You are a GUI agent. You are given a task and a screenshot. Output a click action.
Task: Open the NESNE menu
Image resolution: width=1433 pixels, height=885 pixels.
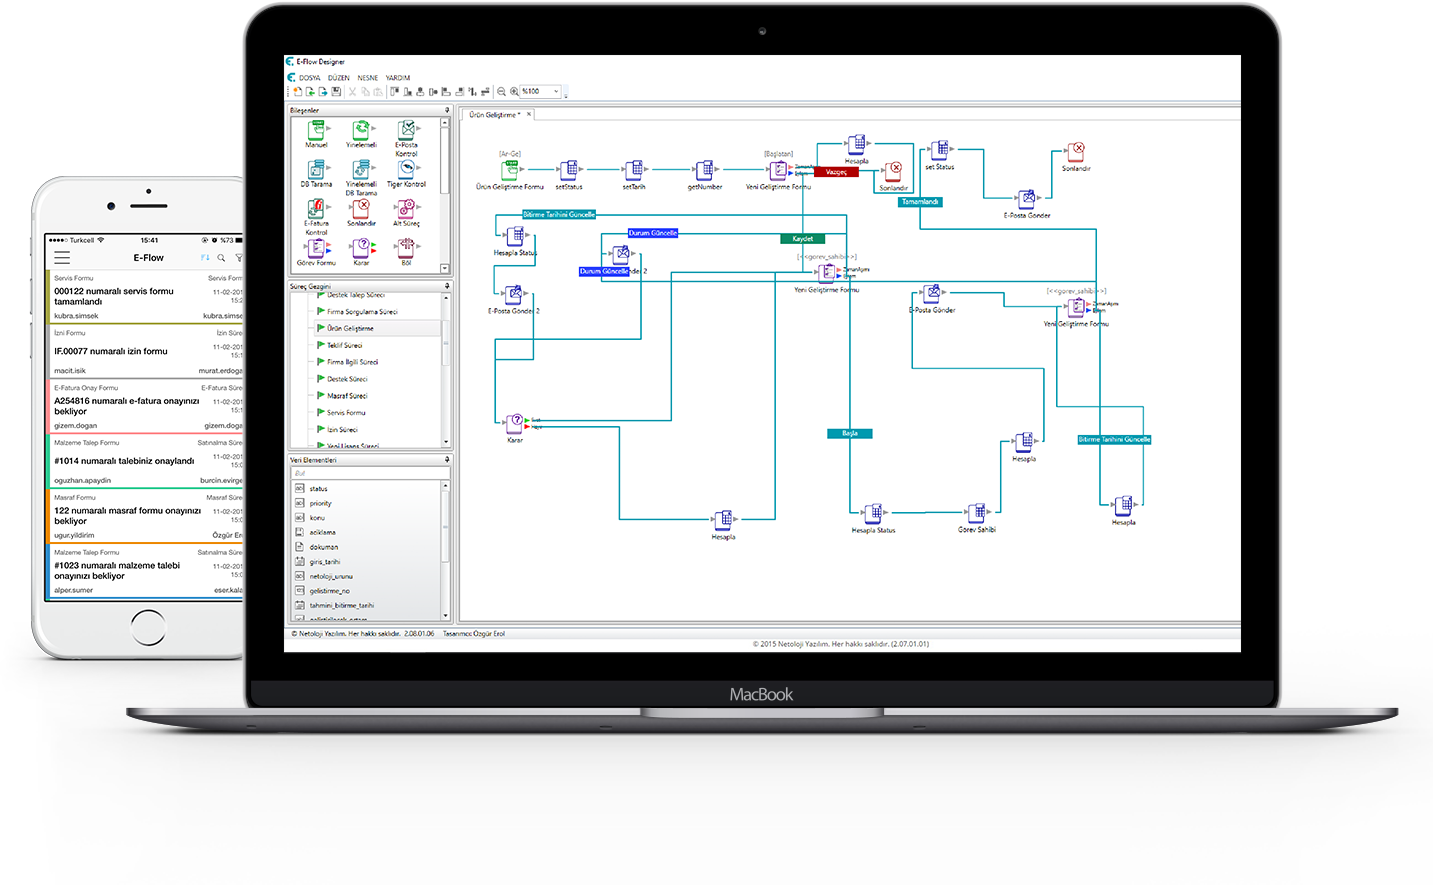[368, 77]
